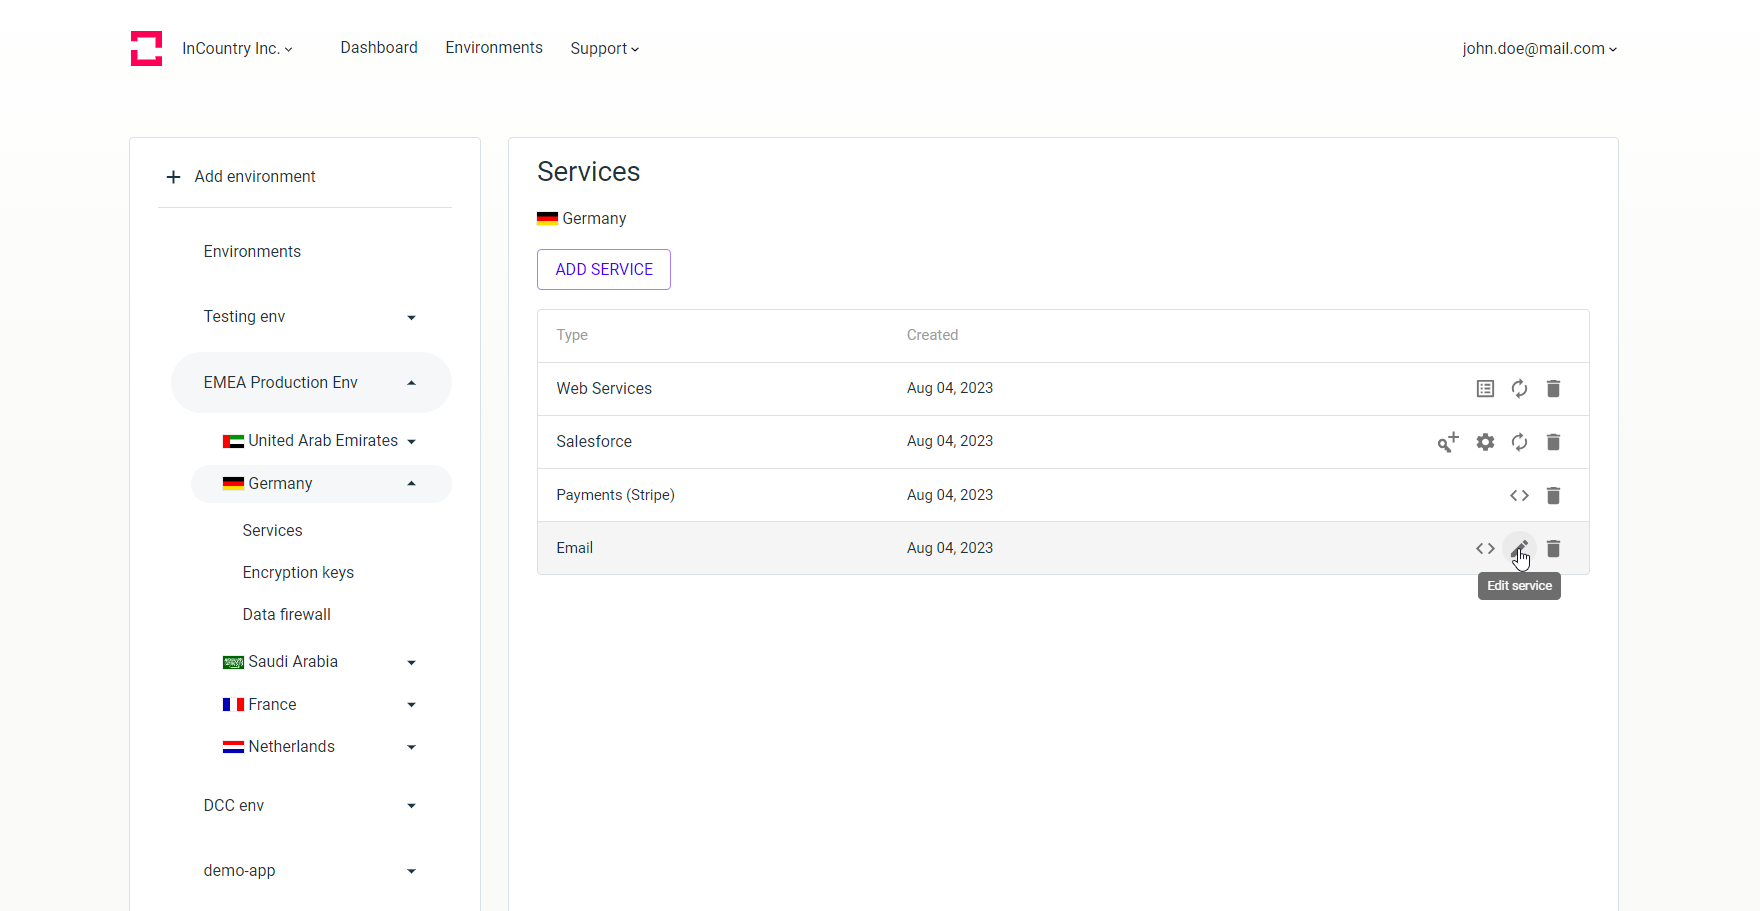Delete the Email service

tap(1553, 548)
